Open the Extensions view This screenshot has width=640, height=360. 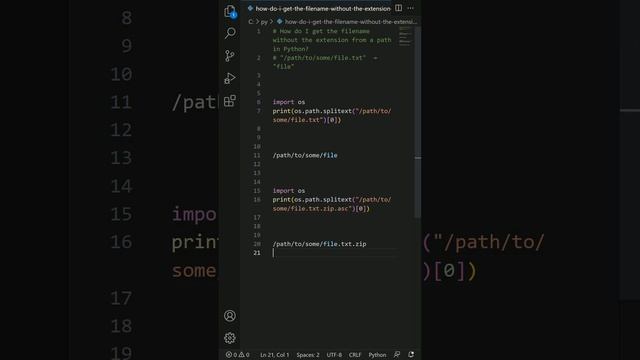coord(230,101)
